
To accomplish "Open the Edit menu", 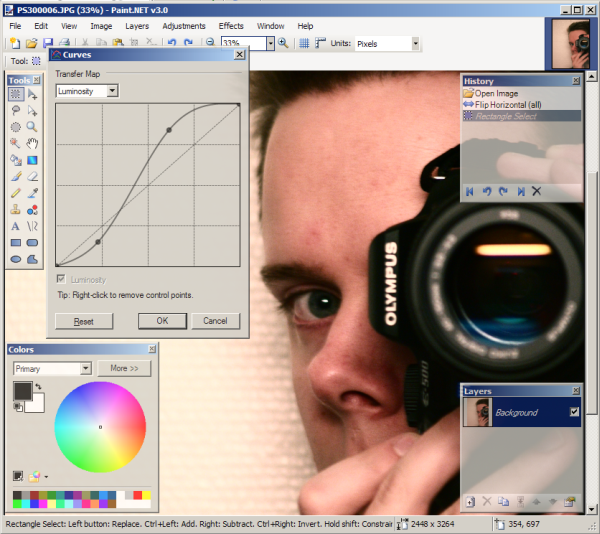I will pos(41,26).
